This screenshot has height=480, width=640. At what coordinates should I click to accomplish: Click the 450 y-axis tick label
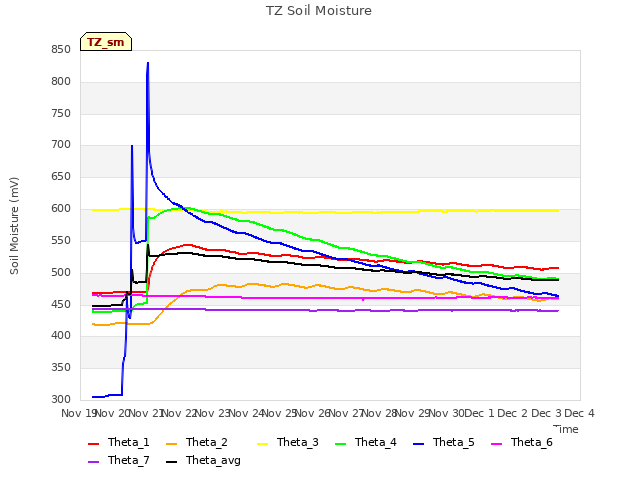point(61,304)
